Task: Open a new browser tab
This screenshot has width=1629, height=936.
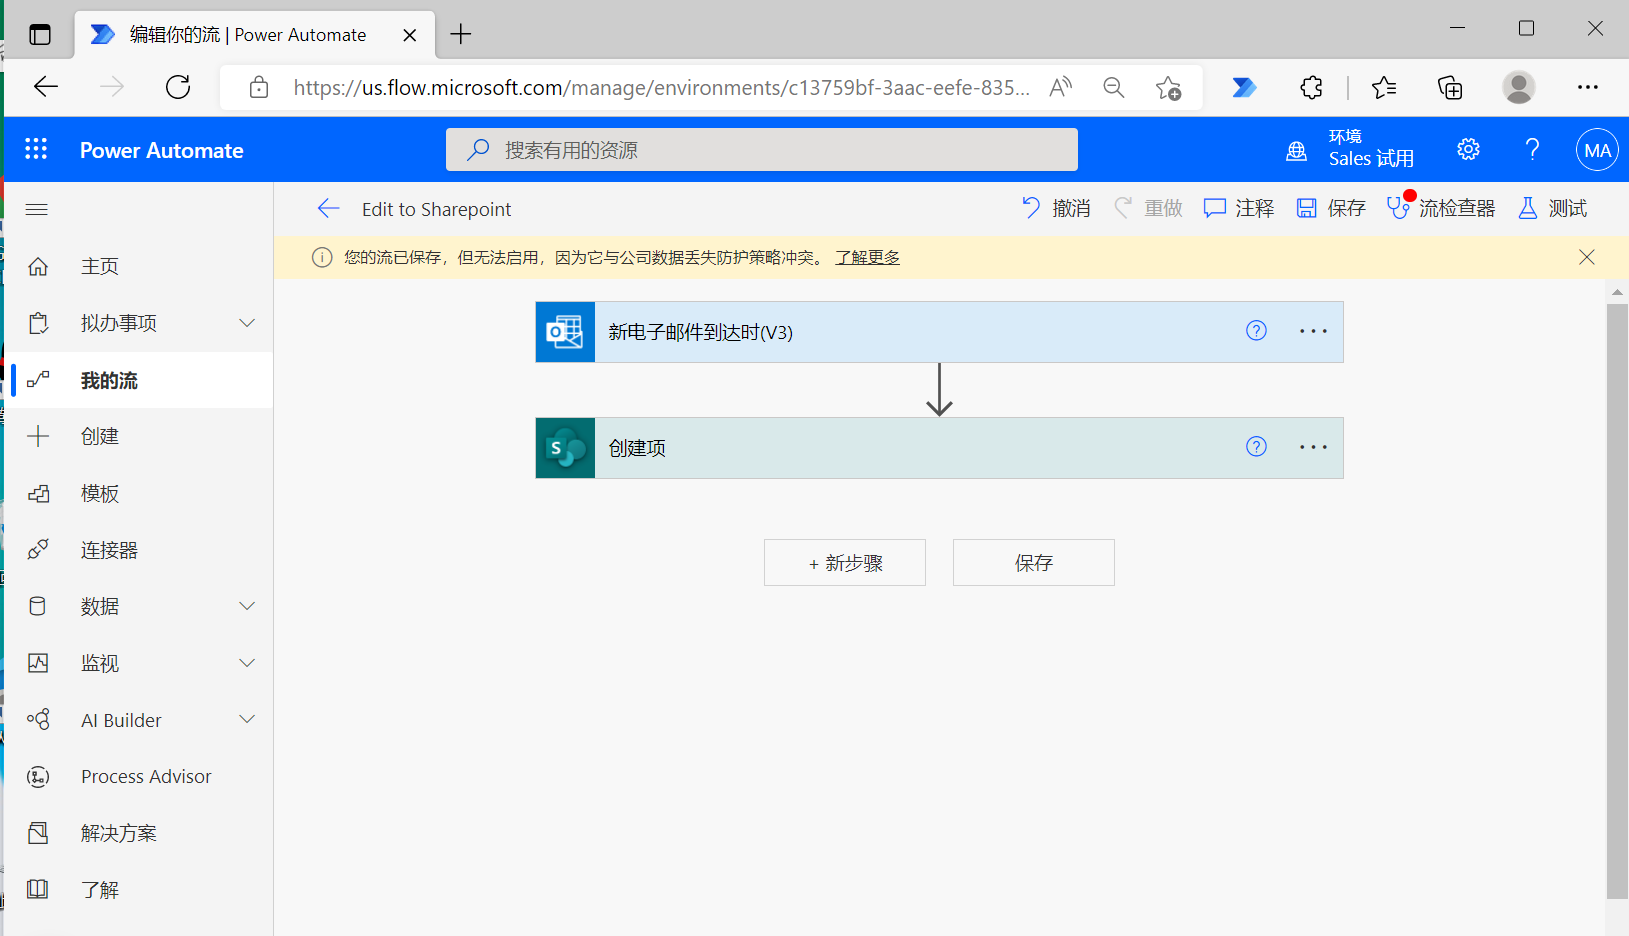Action: click(460, 34)
